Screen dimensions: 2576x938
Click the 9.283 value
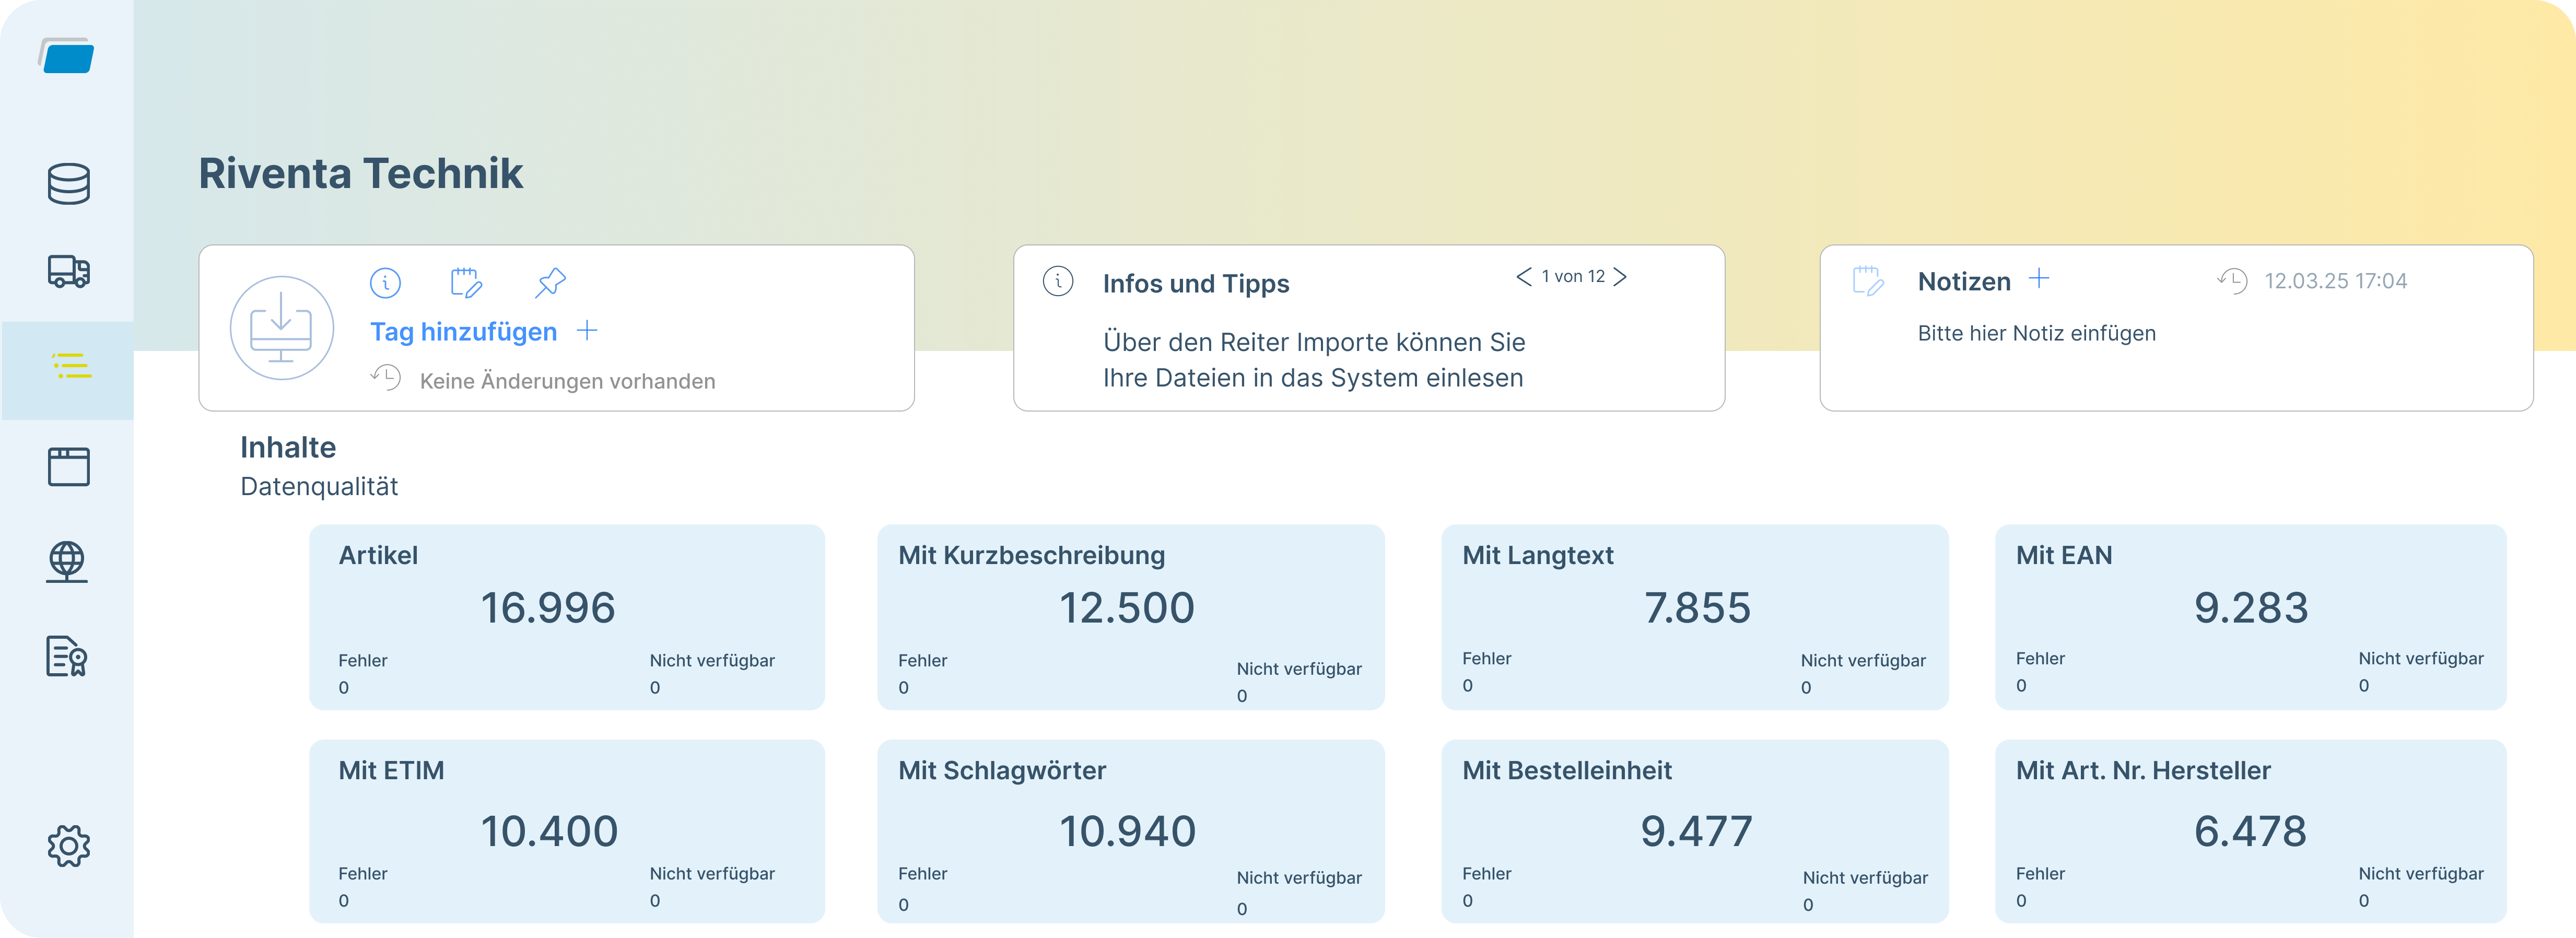point(2250,608)
